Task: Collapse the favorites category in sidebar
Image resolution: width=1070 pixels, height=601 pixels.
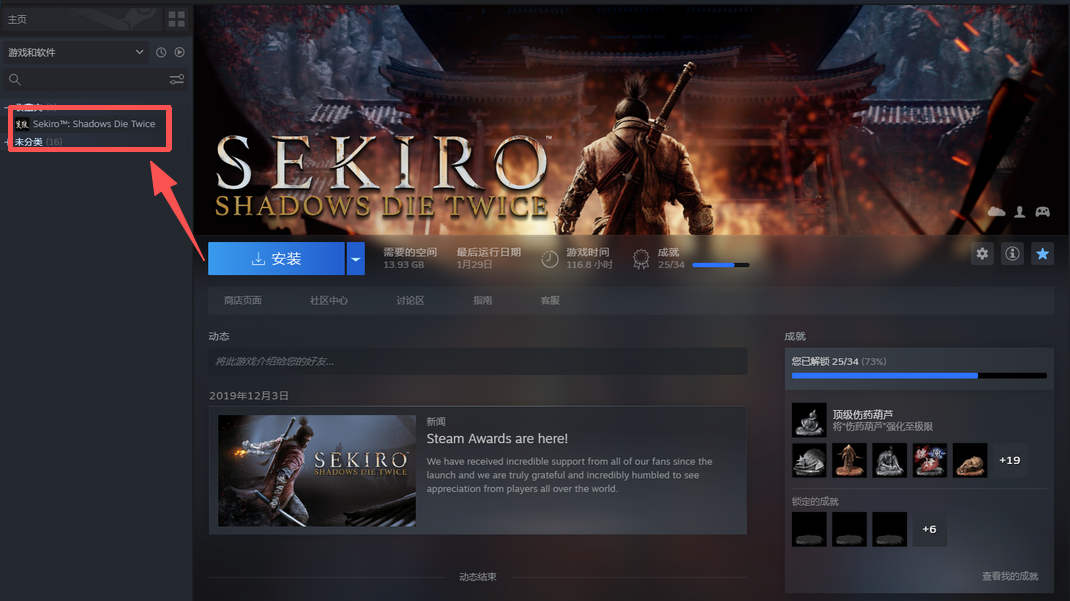Action: pyautogui.click(x=8, y=107)
